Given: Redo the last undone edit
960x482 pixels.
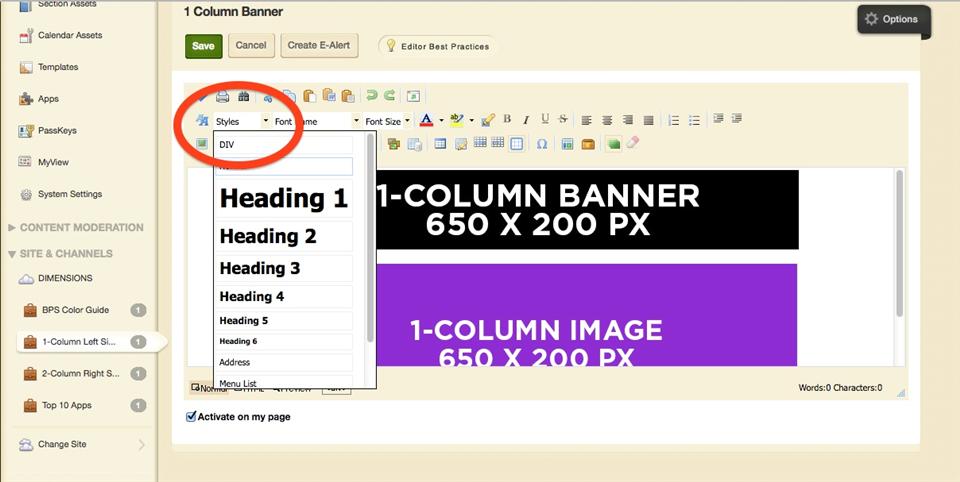Looking at the screenshot, I should 389,96.
